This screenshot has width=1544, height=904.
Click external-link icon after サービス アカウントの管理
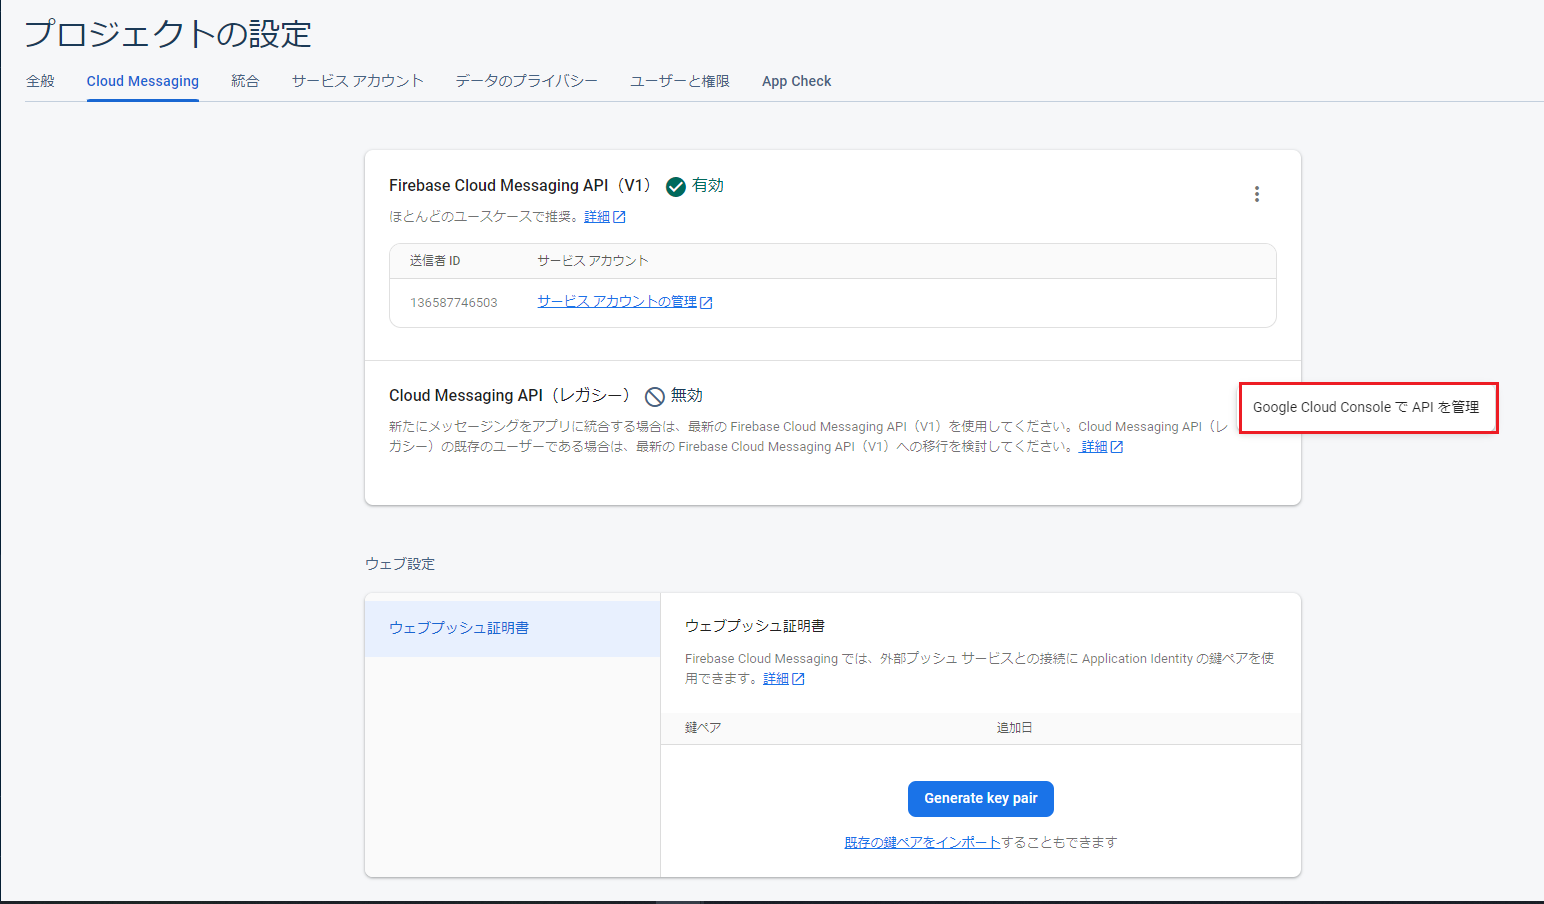tap(706, 302)
